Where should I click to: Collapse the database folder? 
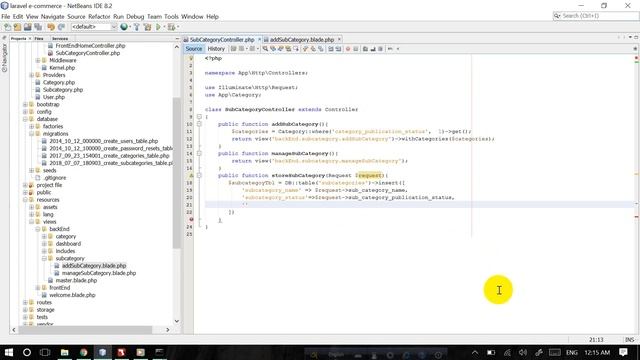[x=25, y=119]
